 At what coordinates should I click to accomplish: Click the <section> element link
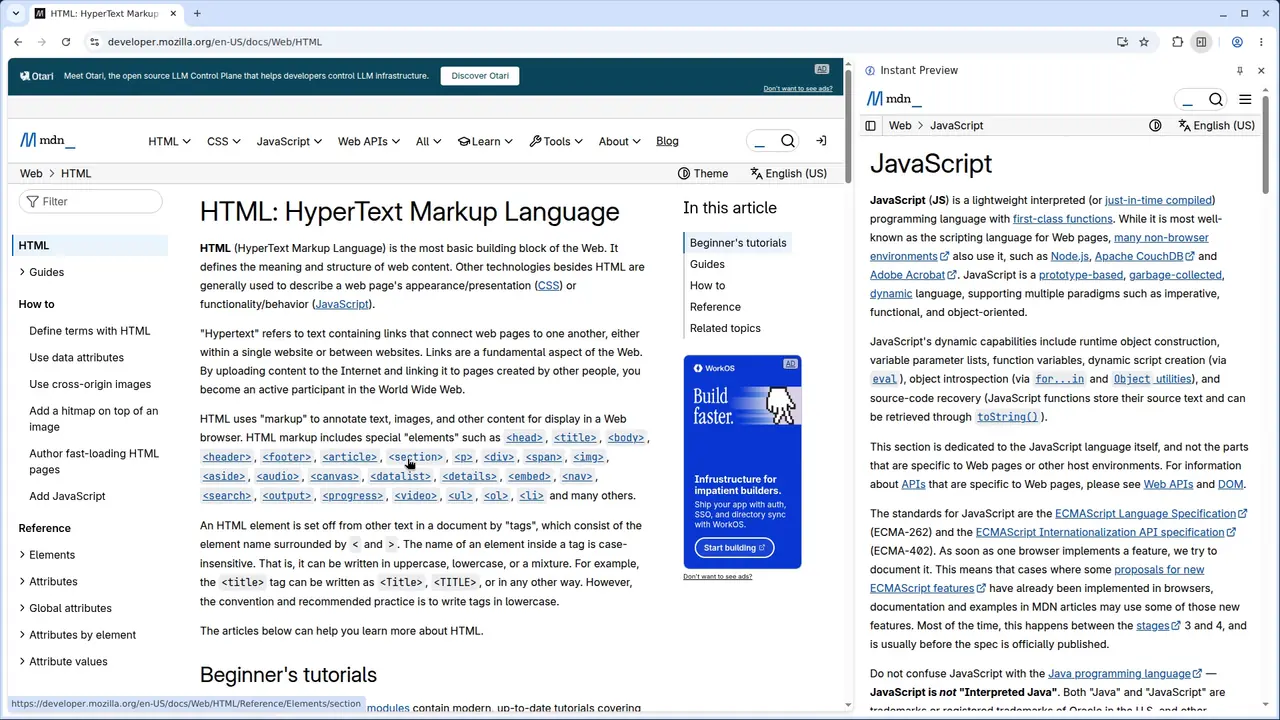coord(415,457)
